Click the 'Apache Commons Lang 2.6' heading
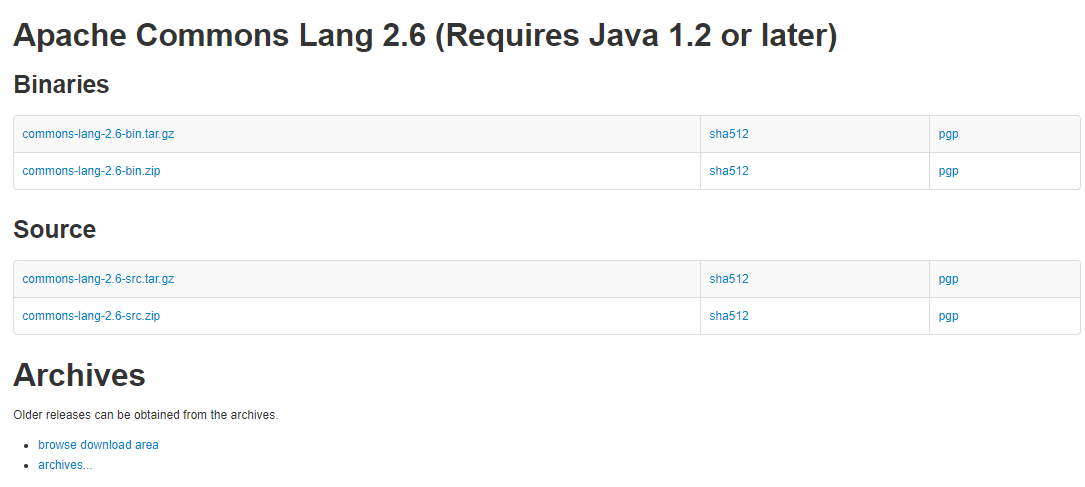 [425, 36]
